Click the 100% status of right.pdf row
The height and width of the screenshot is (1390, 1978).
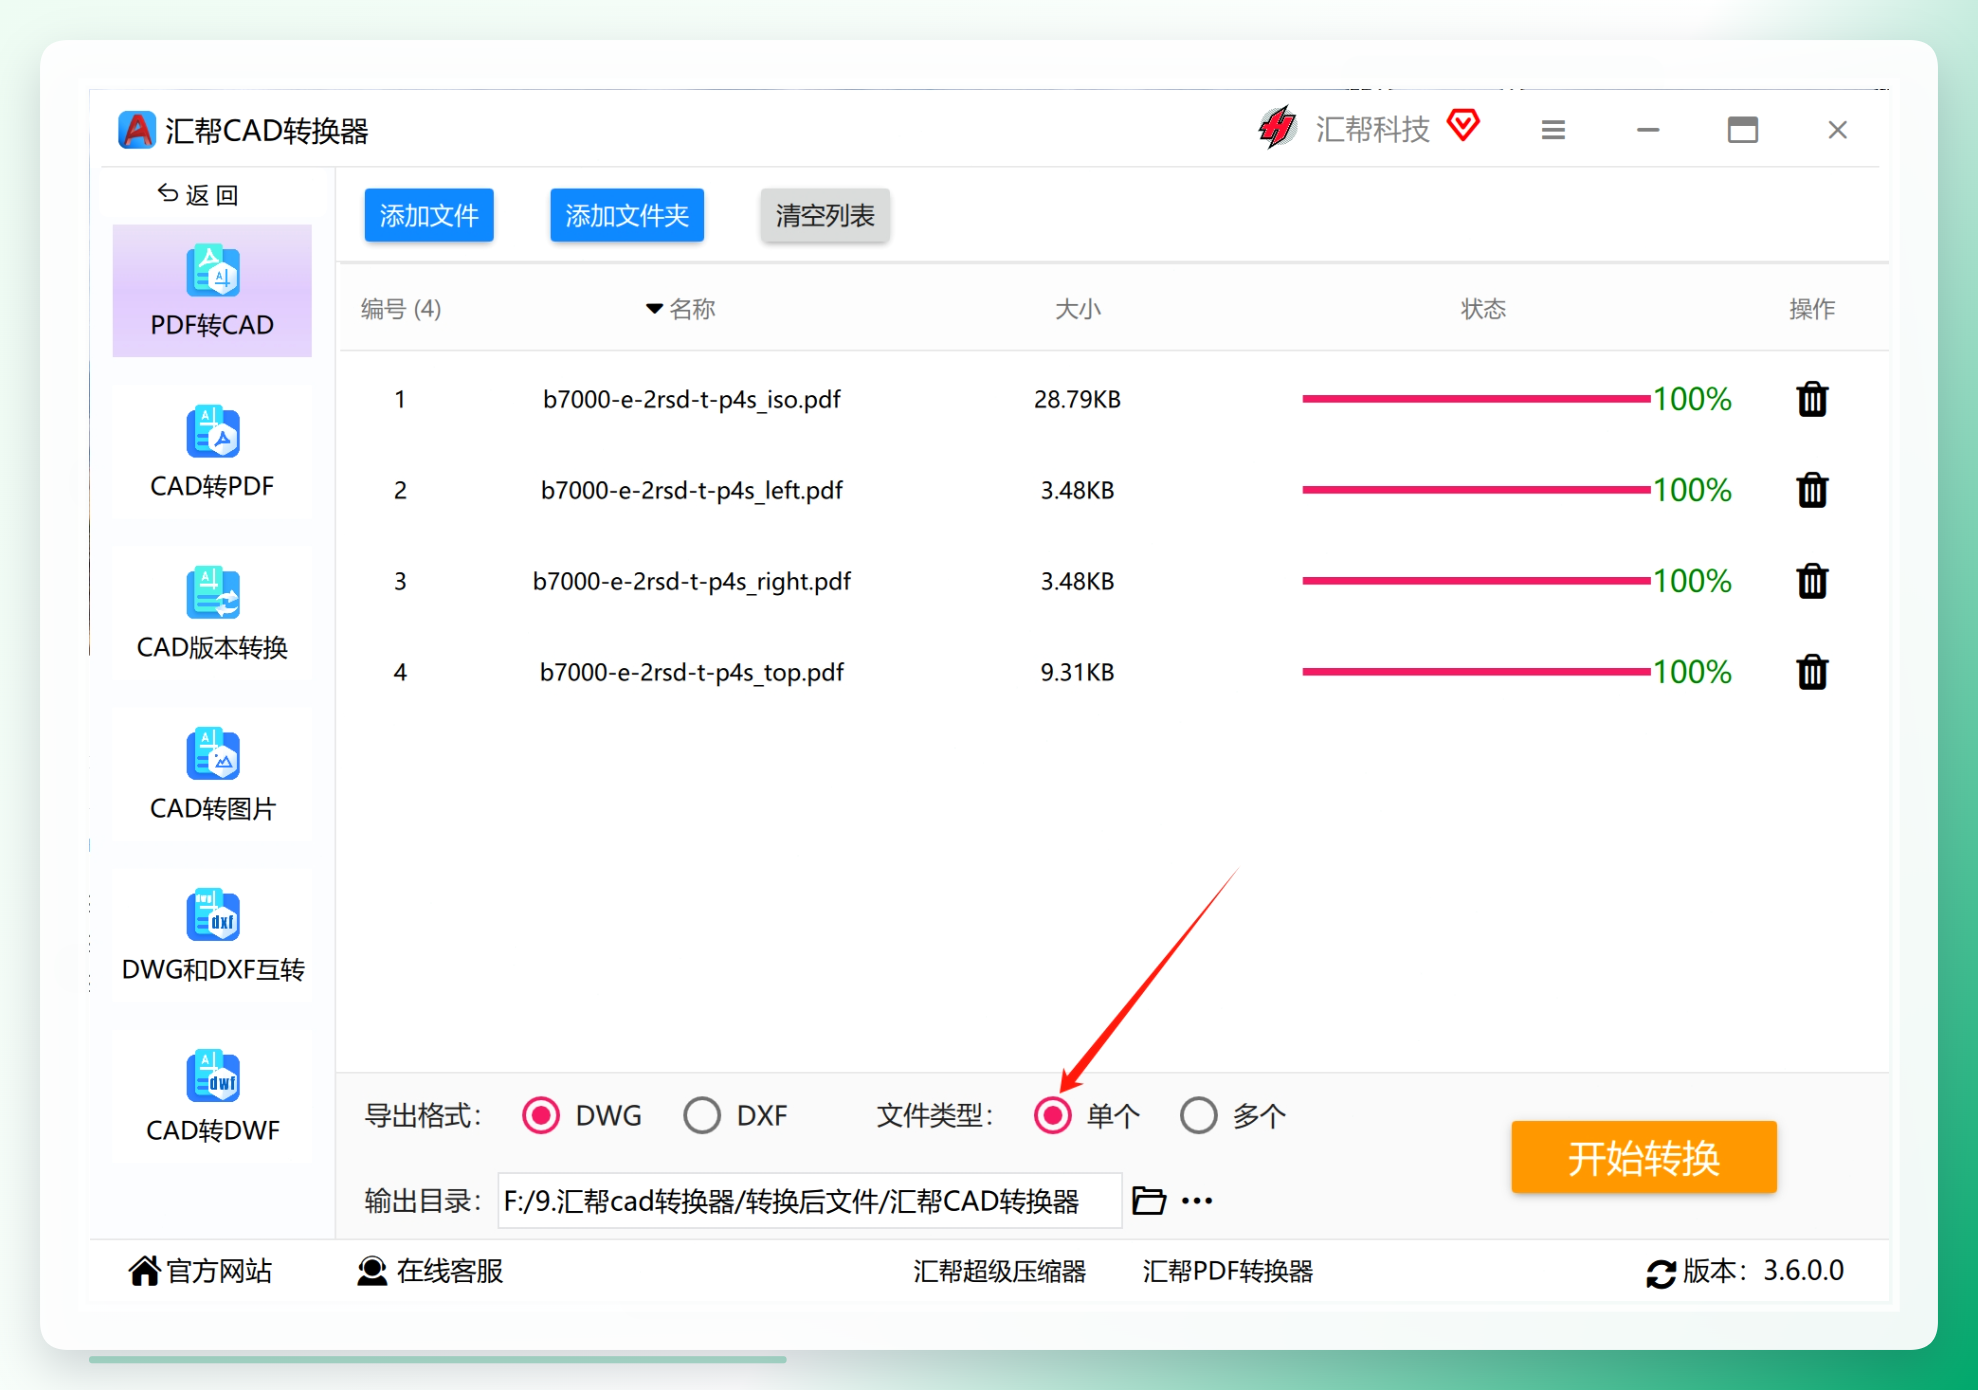tap(1692, 581)
